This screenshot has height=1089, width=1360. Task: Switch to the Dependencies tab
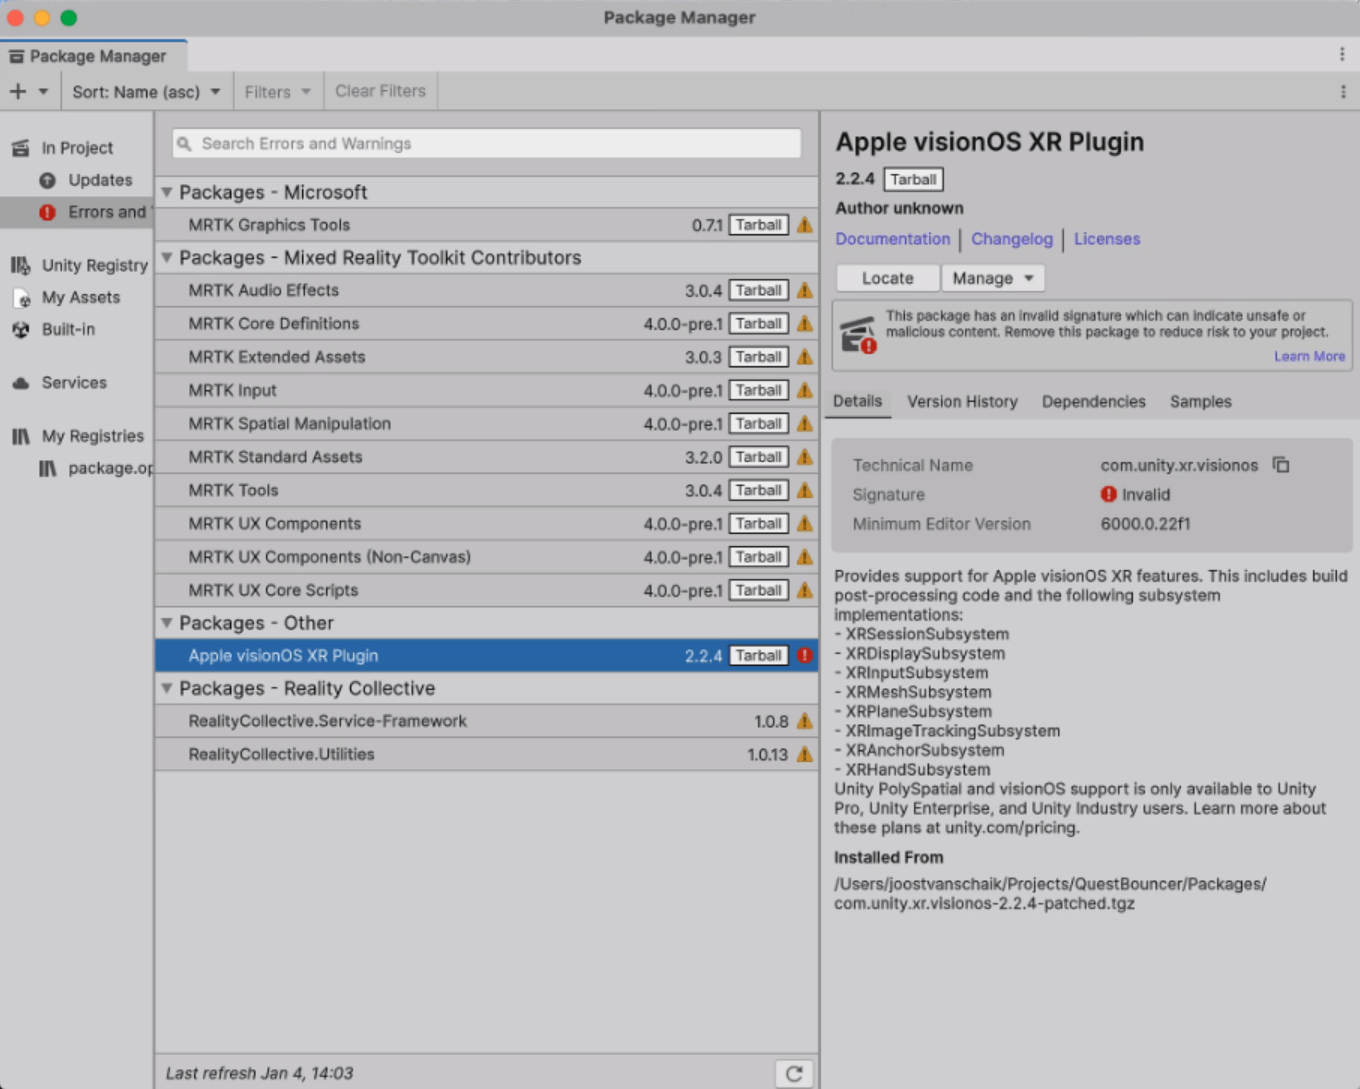click(1093, 402)
